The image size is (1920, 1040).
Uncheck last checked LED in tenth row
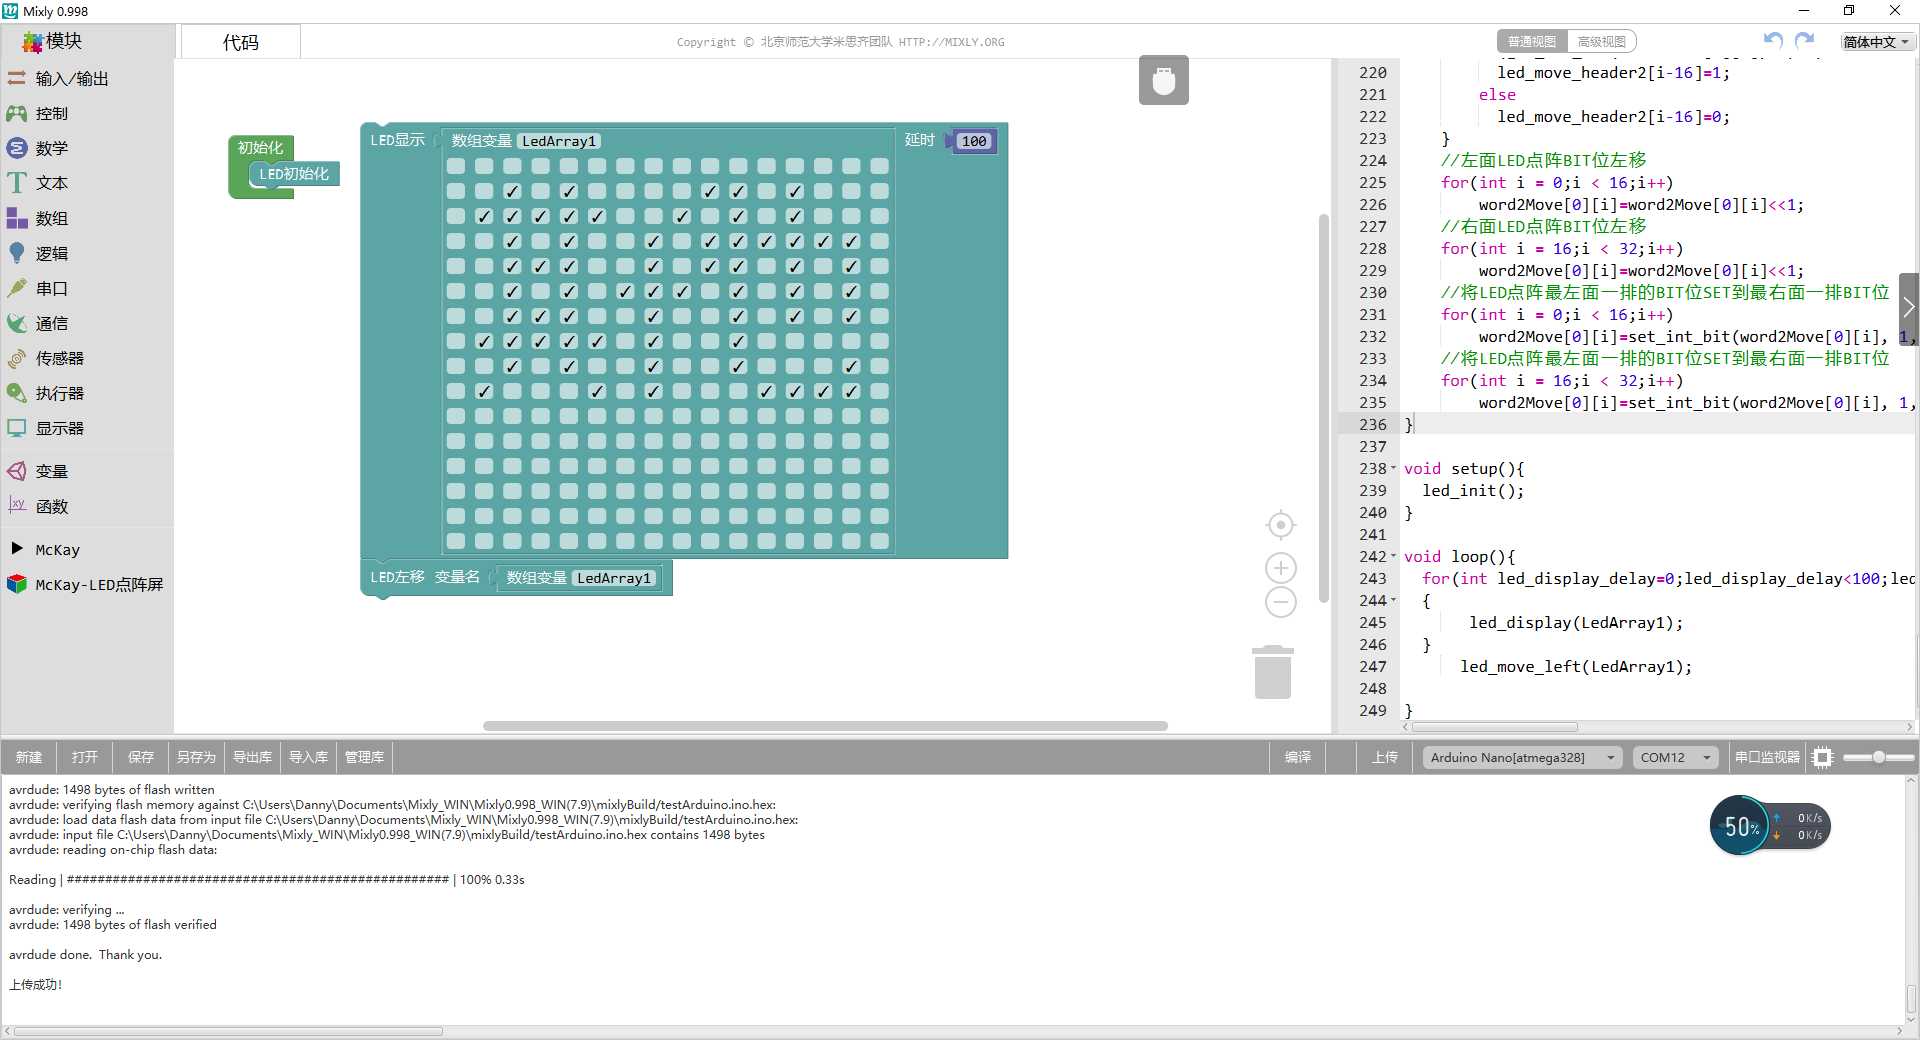[851, 391]
